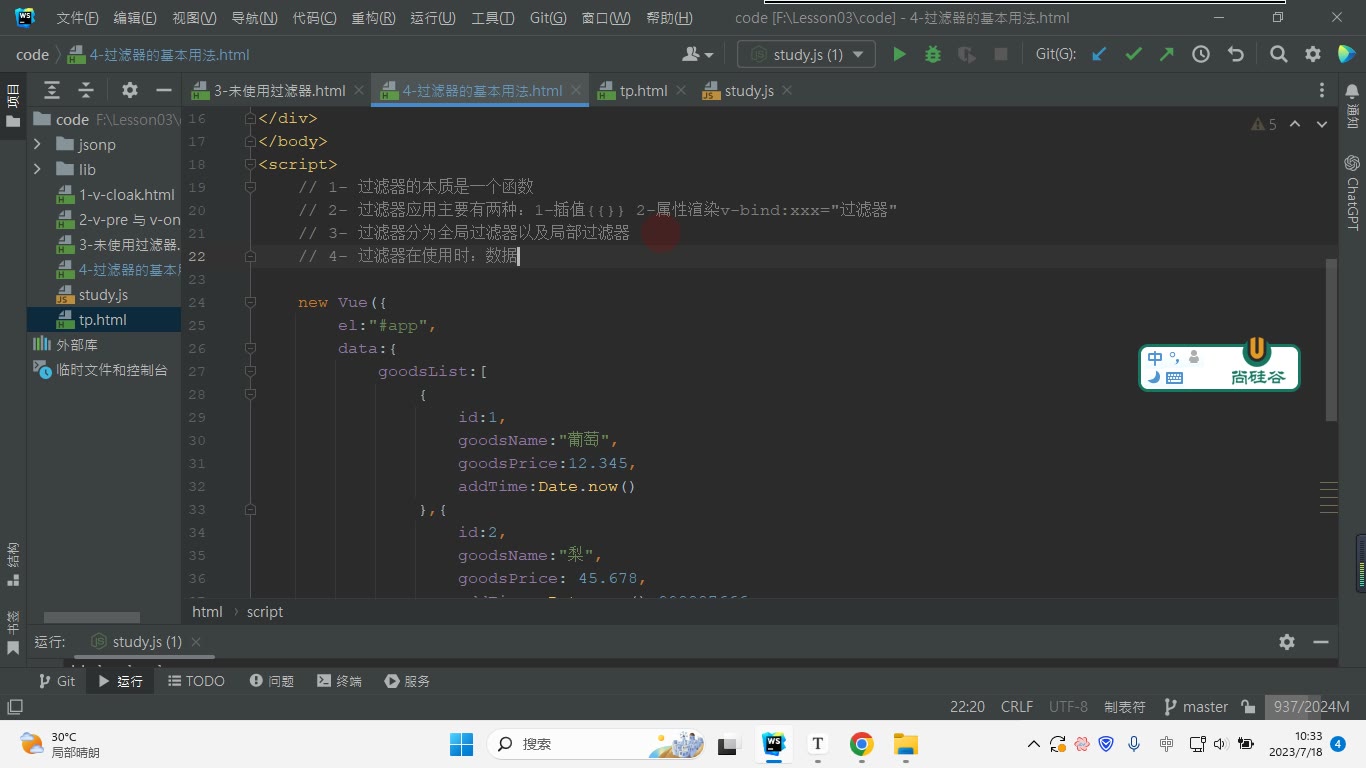This screenshot has height=768, width=1366.
Task: Click the CRLF line separator in the status bar
Action: point(1017,707)
